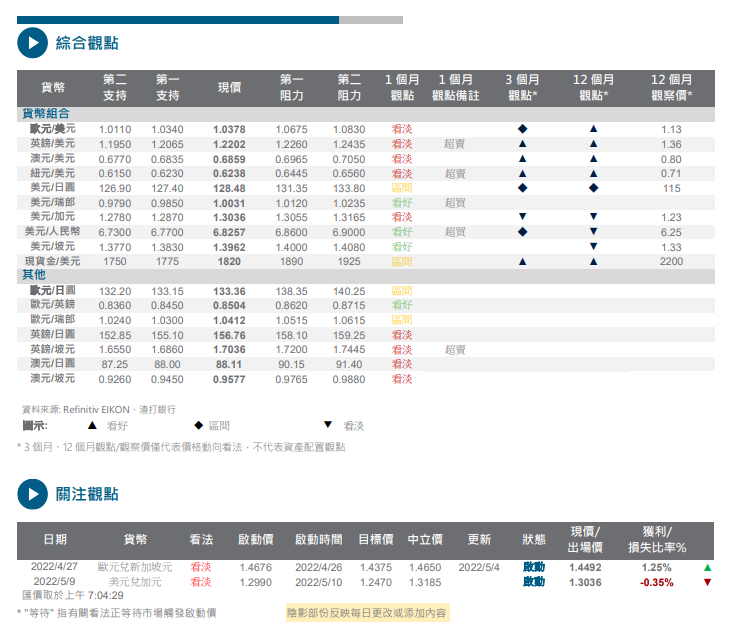
Task: Select the legend down-triangle for 看淡
Action: (x=328, y=425)
